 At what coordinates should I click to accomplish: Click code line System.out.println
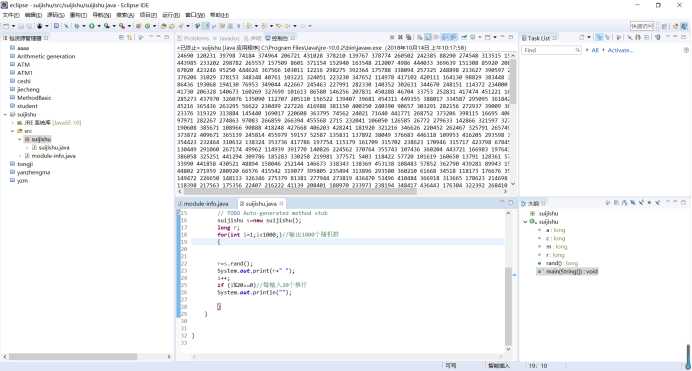(254, 292)
